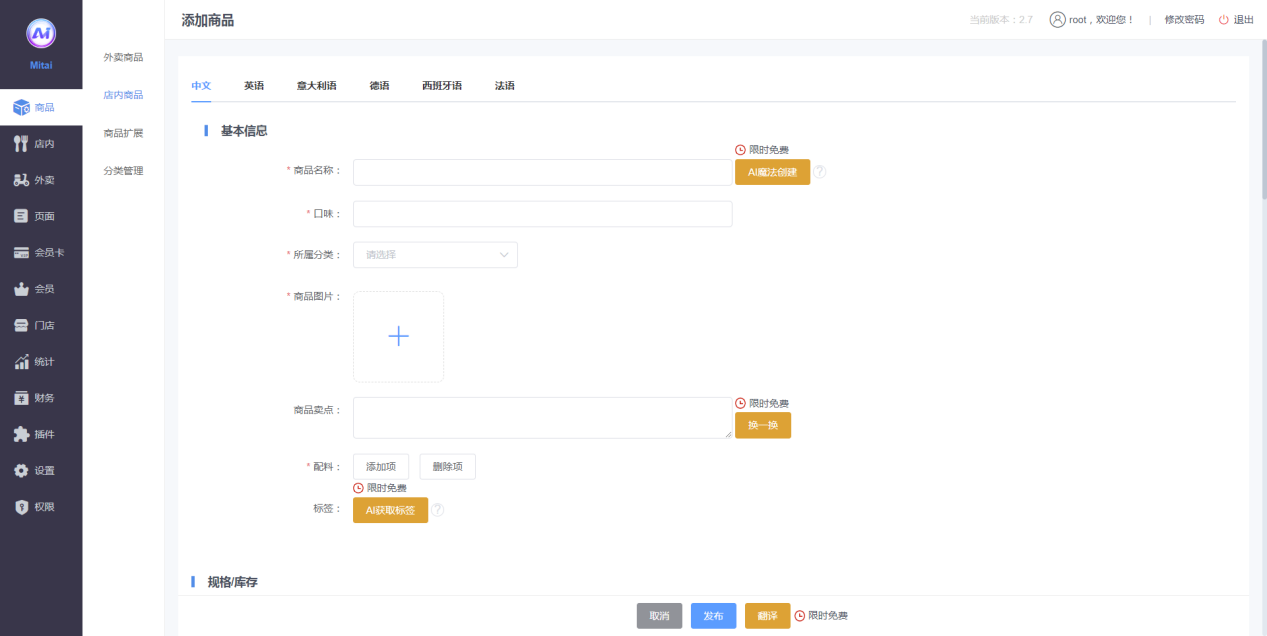The width and height of the screenshot is (1267, 636).
Task: Click the 商品名称 input field
Action: coord(542,173)
